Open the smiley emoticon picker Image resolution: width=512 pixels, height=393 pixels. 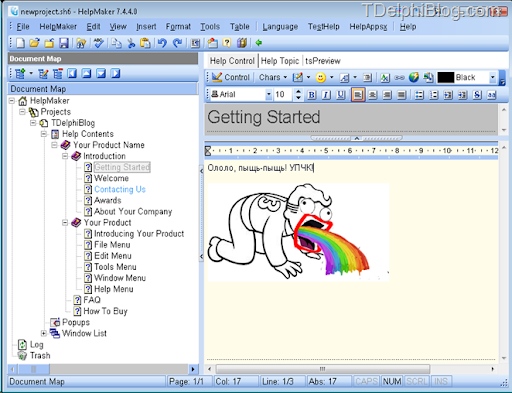click(321, 78)
